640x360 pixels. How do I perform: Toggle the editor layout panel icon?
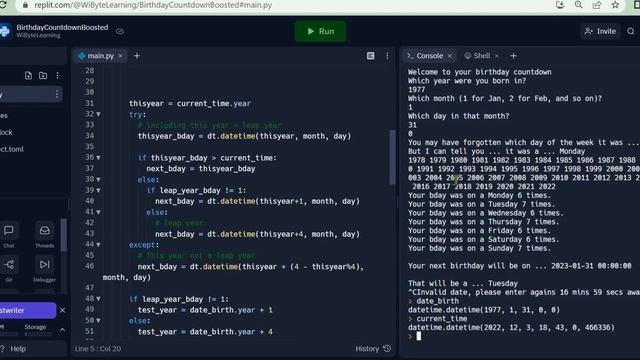(x=371, y=56)
